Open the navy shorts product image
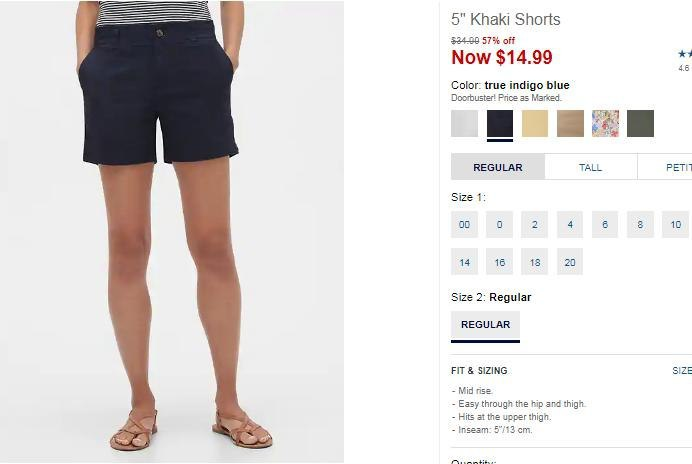This screenshot has width=692, height=464. [172, 231]
